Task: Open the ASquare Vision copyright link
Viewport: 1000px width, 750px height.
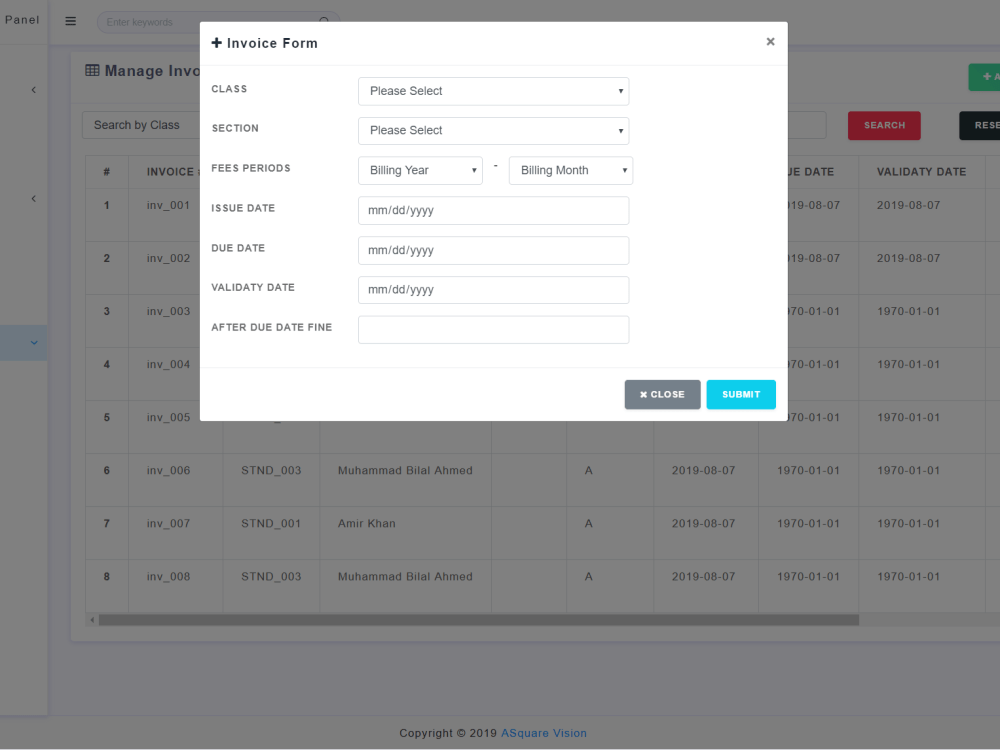Action: pos(543,733)
